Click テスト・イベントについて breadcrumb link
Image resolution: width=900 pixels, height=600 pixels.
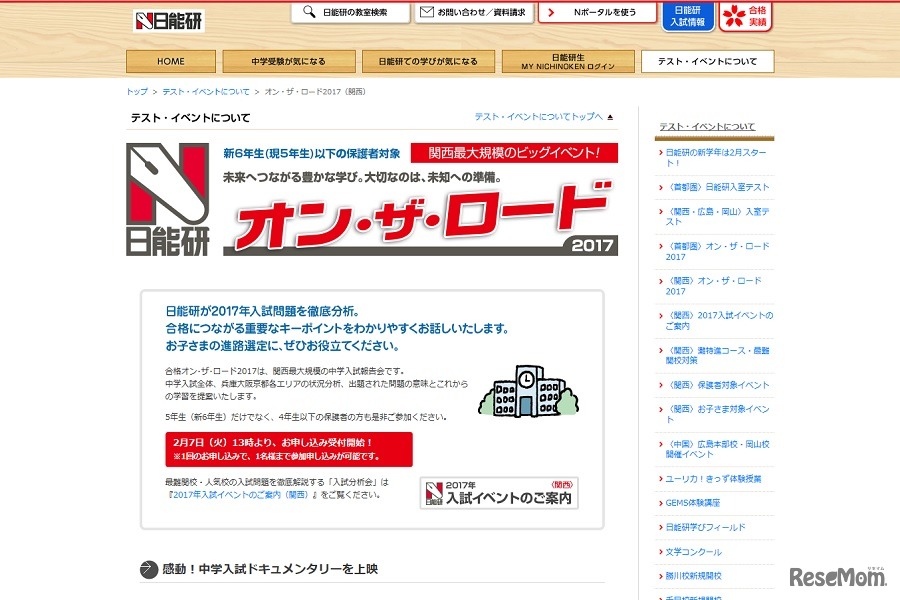click(x=206, y=92)
